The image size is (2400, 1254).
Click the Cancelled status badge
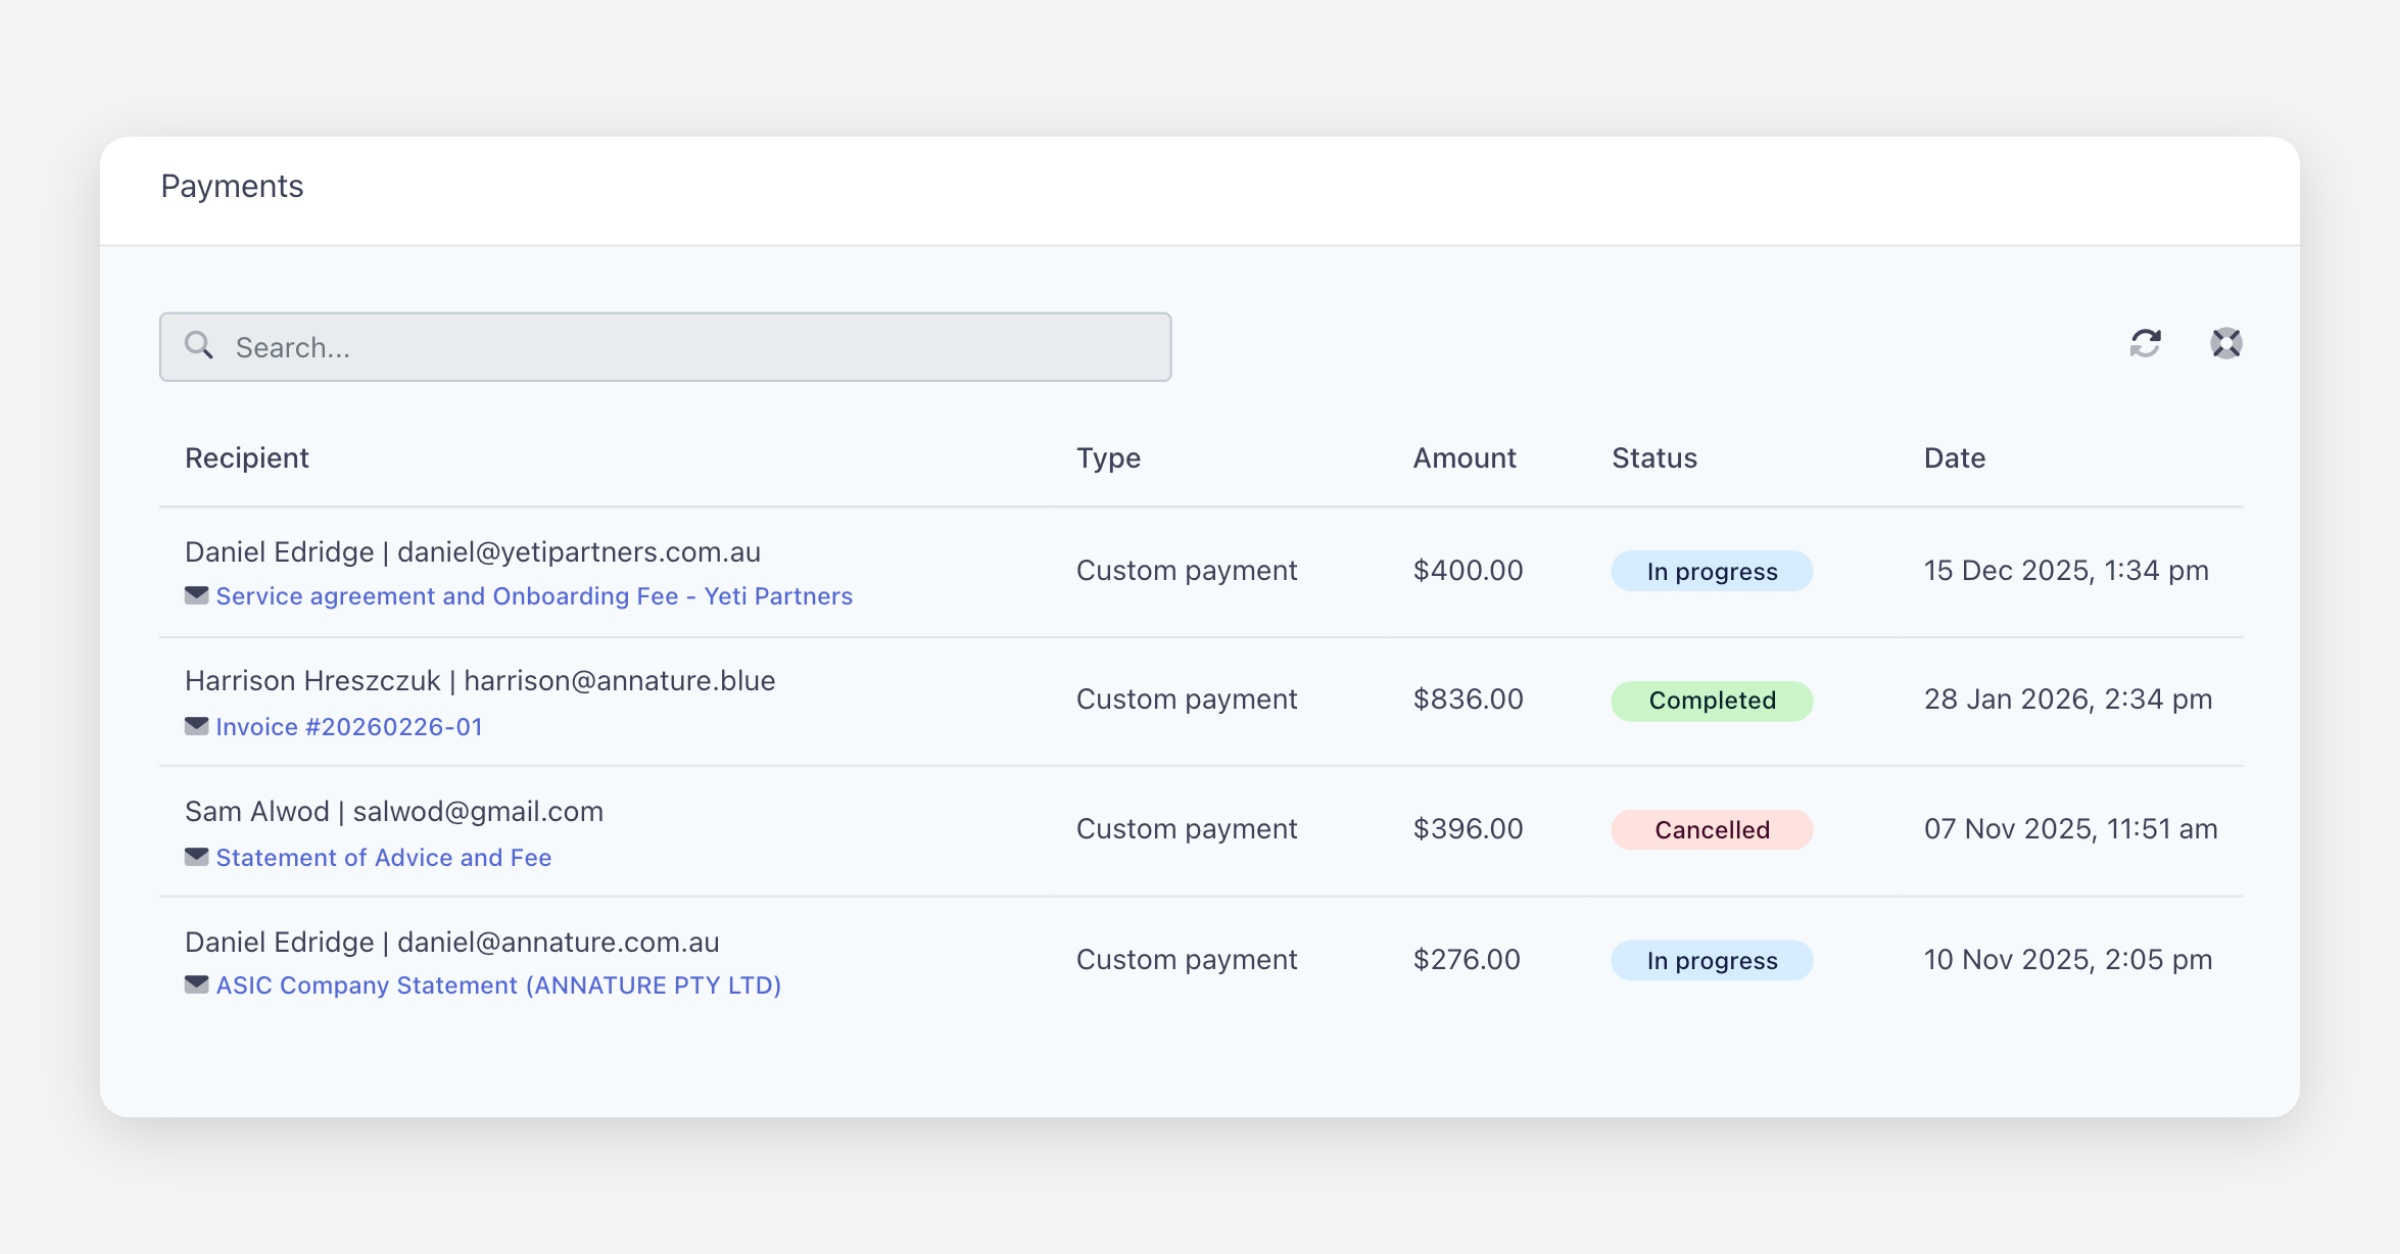(1711, 830)
